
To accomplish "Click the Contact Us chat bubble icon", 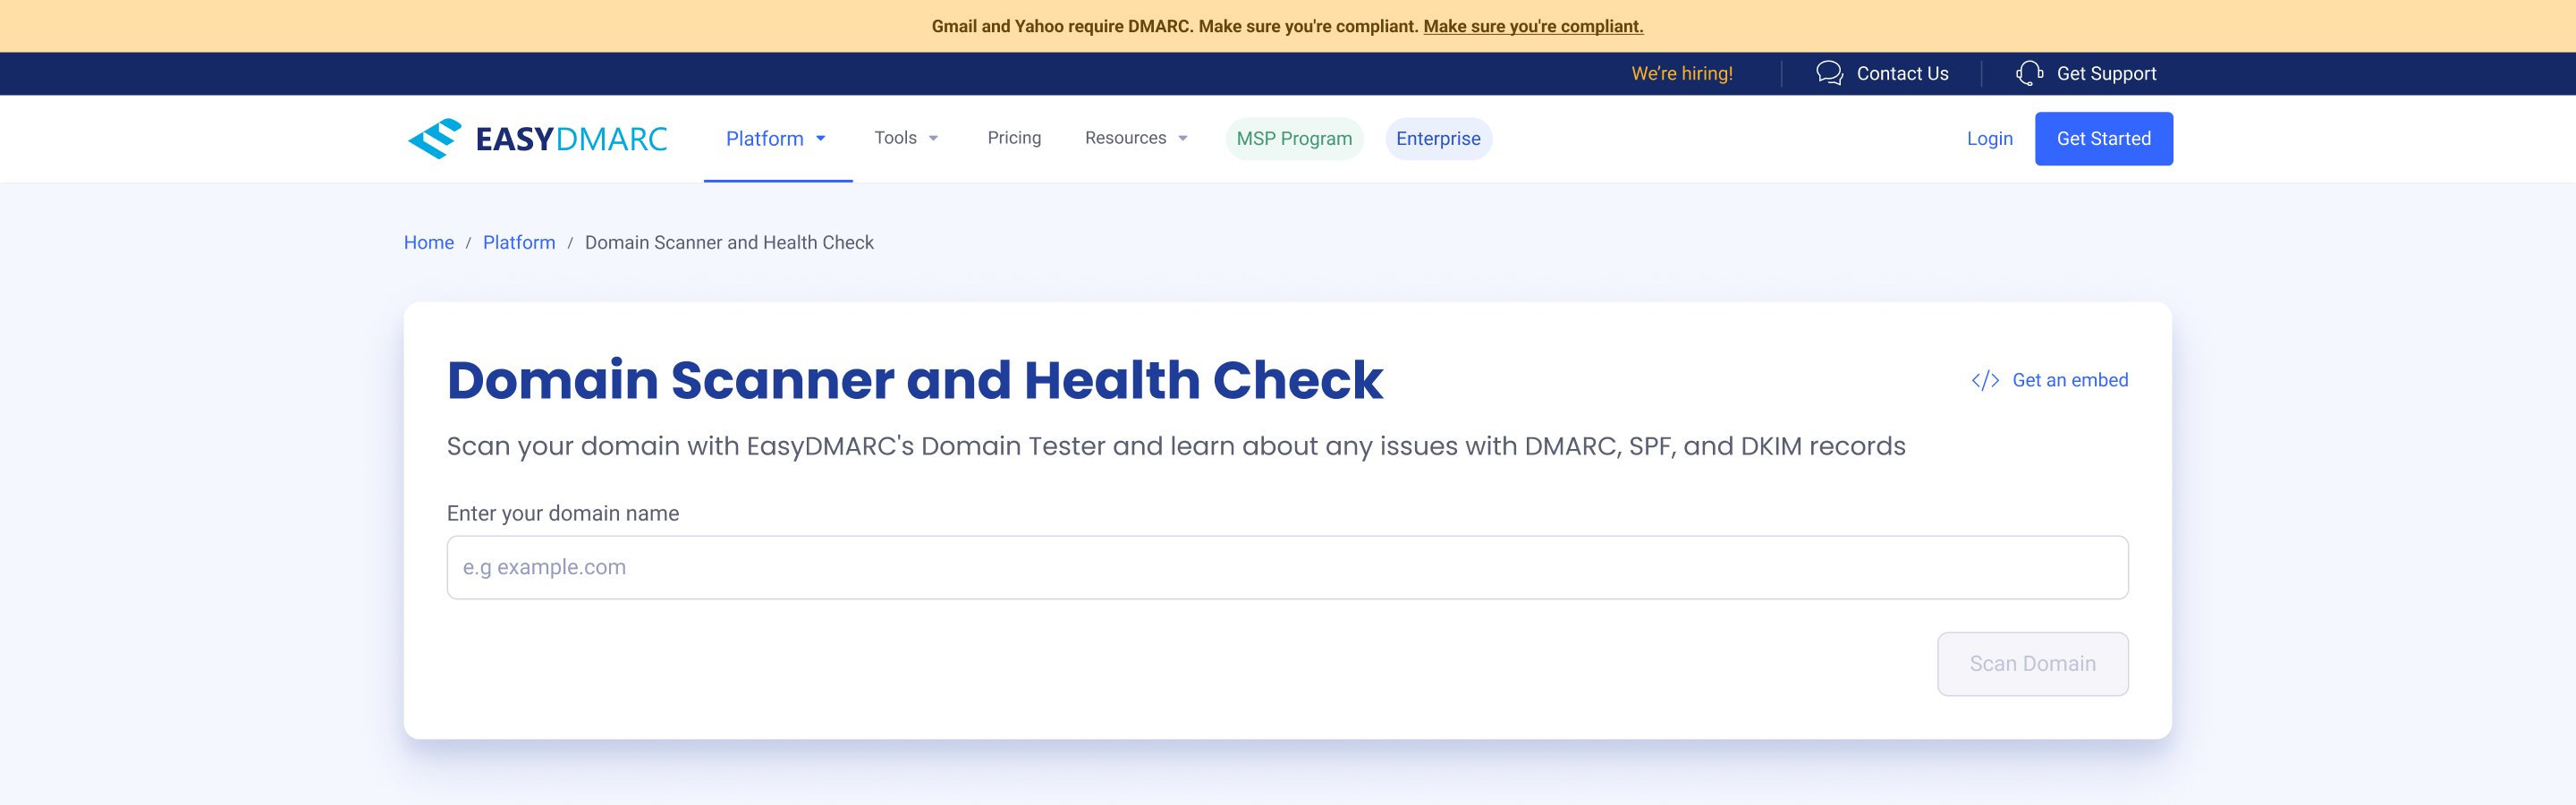I will 1829,73.
